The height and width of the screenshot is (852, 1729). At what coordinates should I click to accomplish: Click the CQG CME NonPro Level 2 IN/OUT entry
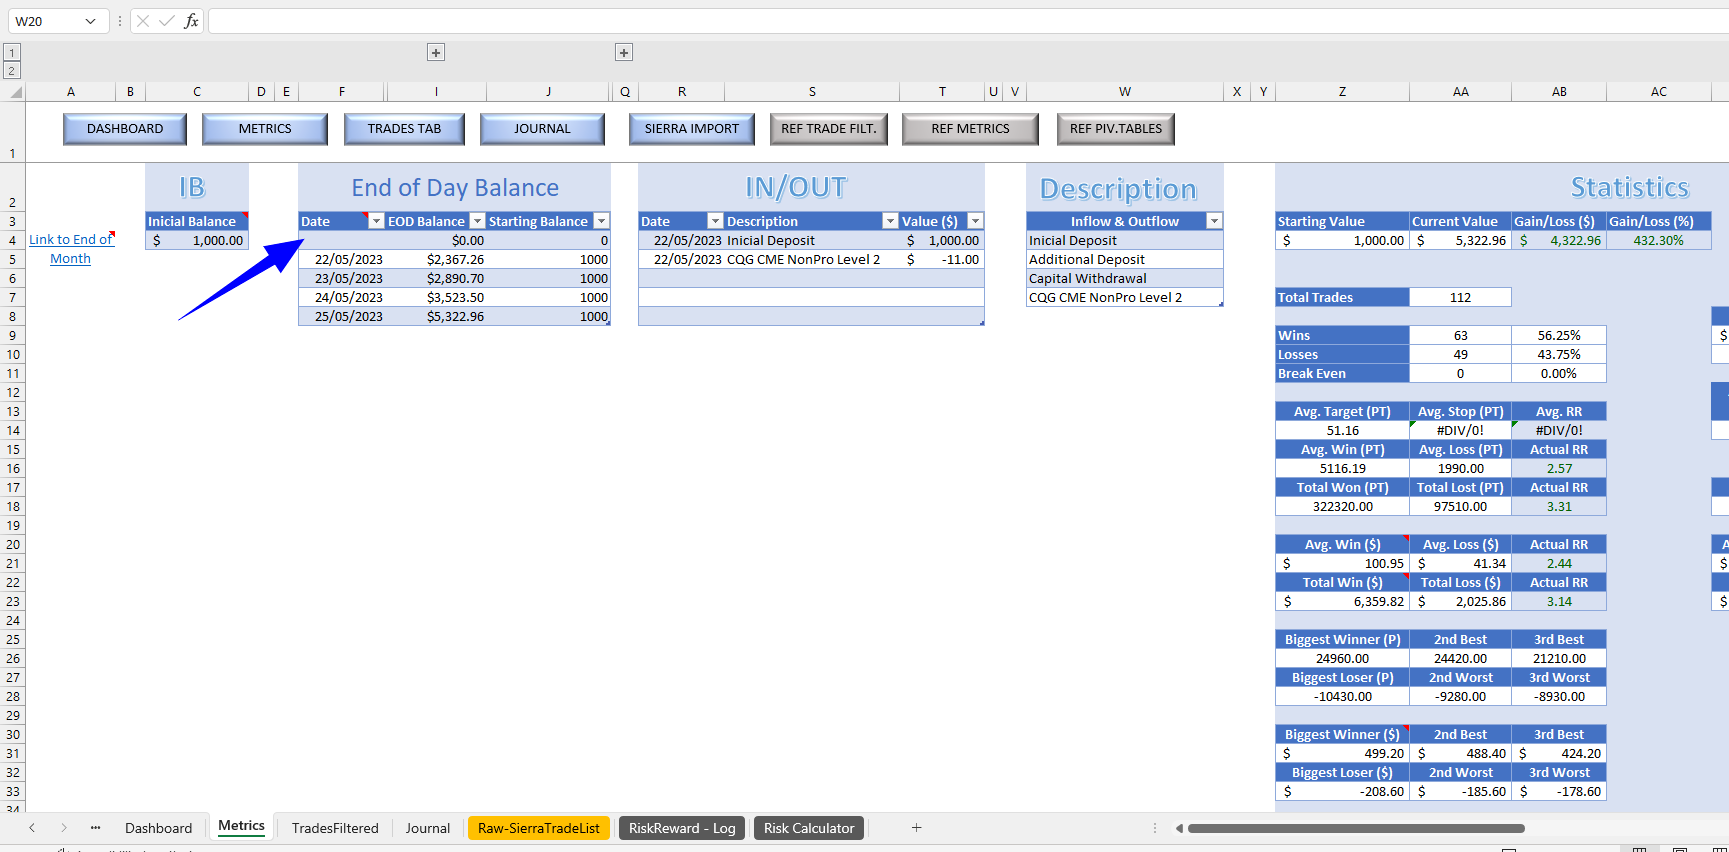pos(812,259)
